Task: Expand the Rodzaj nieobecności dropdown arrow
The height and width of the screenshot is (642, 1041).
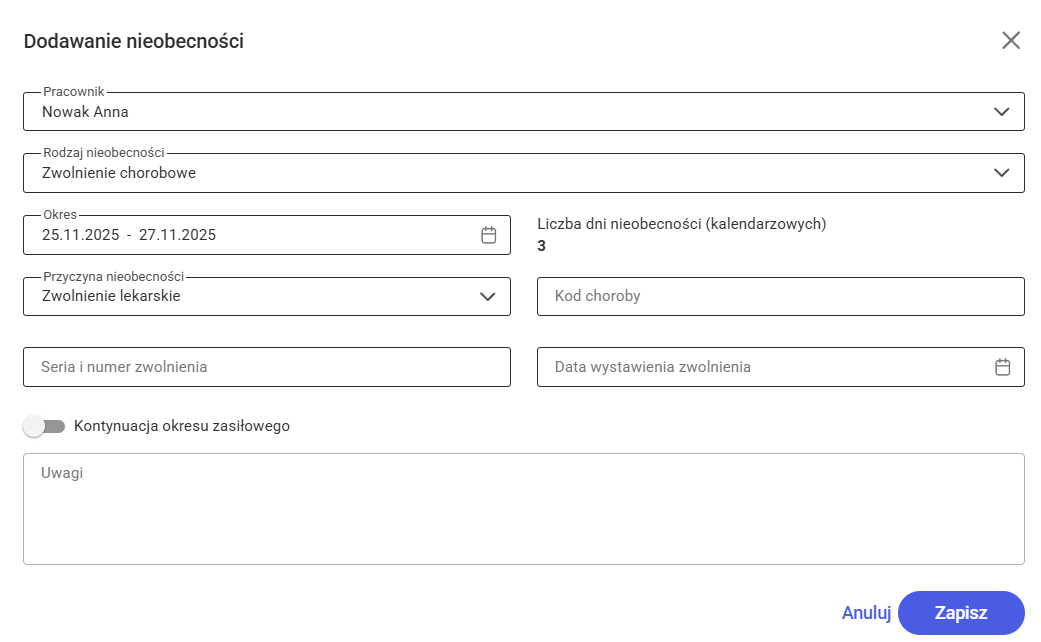Action: pos(1002,173)
